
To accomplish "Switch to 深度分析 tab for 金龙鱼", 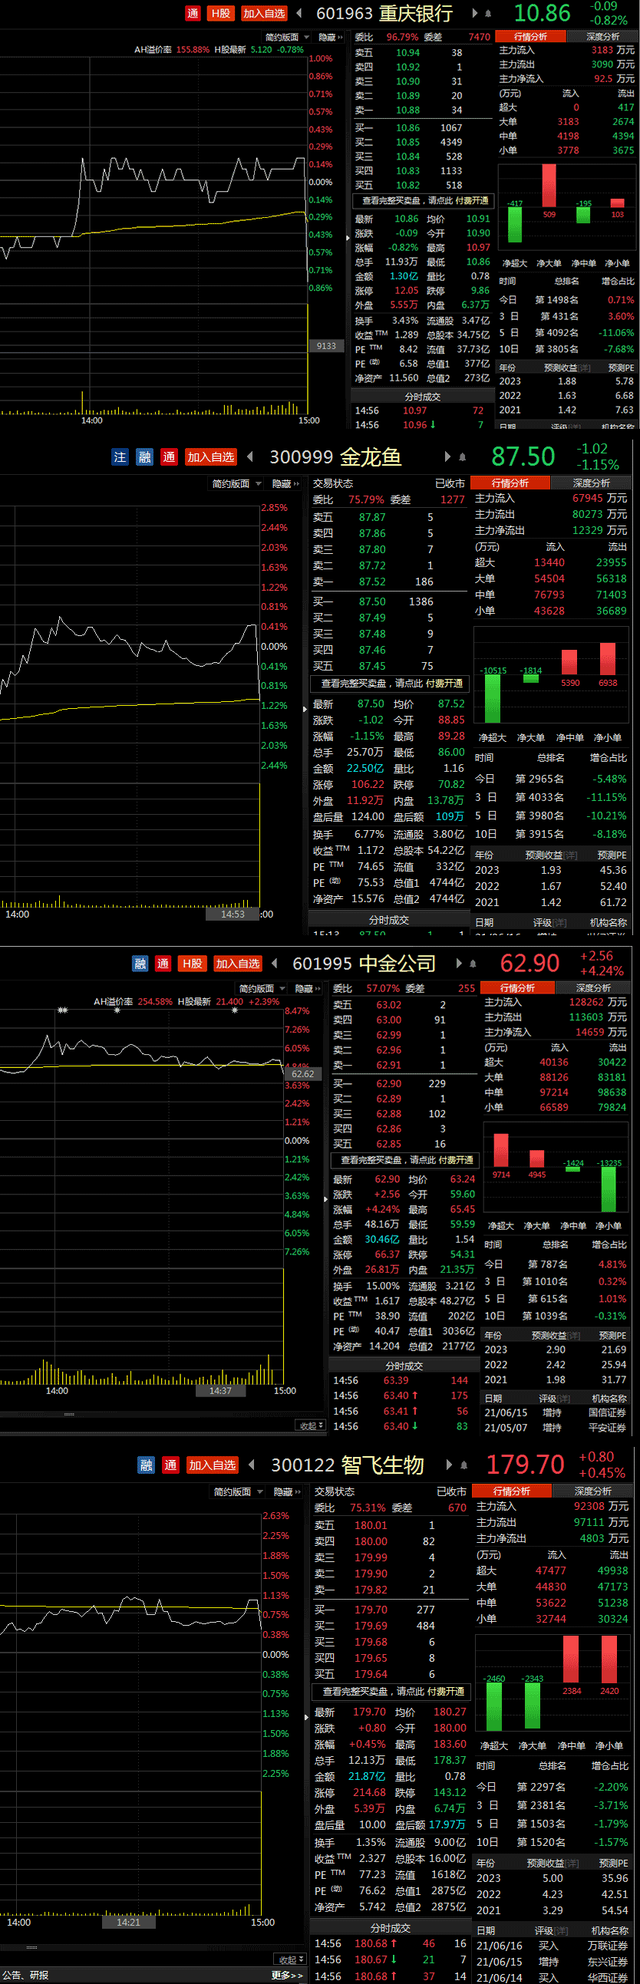I will click(x=589, y=483).
